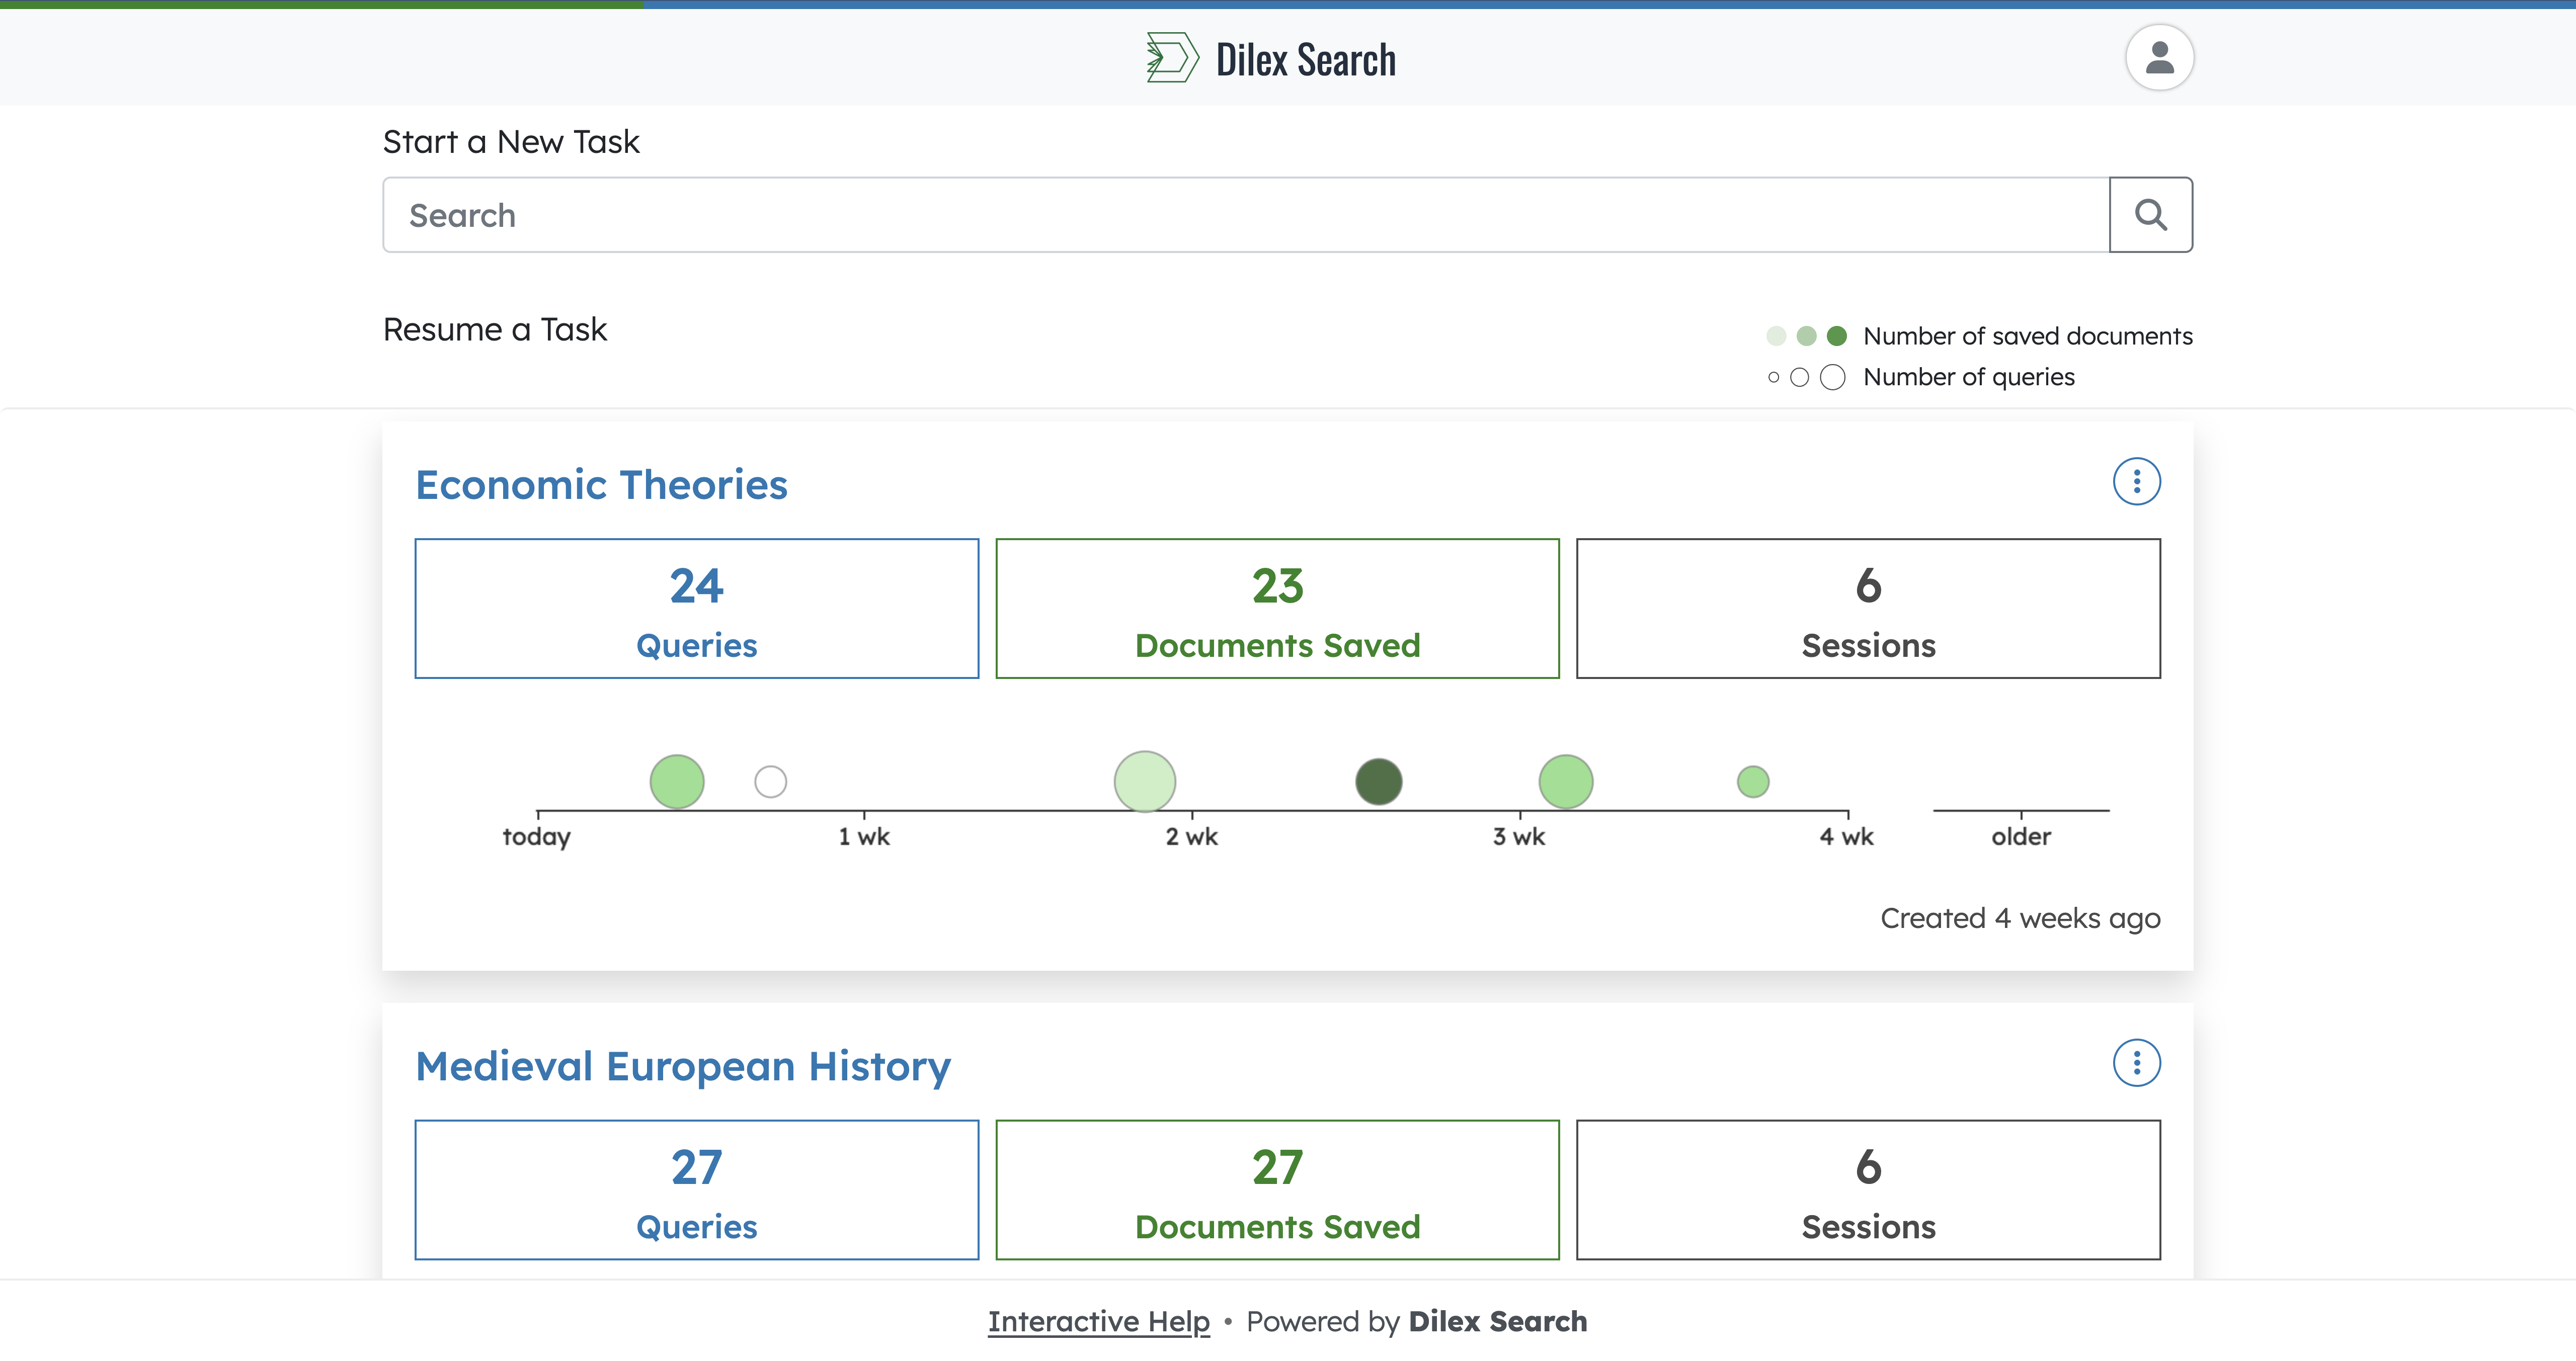Screen dimensions: 2576x1361
Task: Select the largest pale green session bubble
Action: [x=1144, y=781]
